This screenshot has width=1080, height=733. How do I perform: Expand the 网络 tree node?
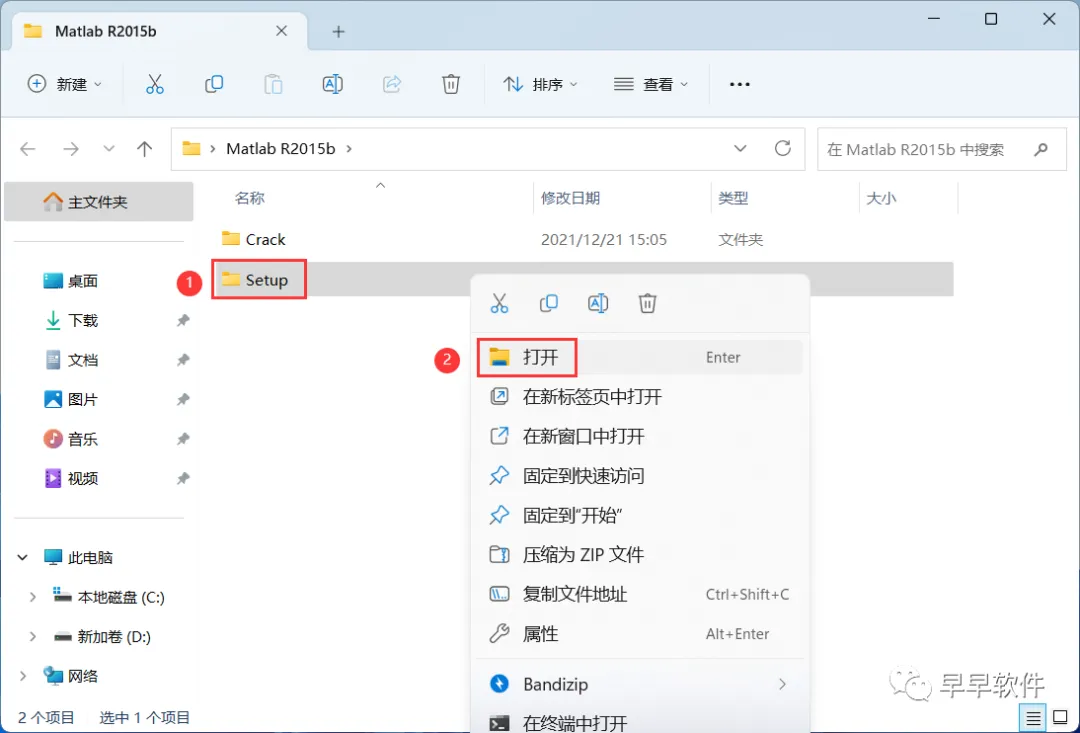(x=23, y=677)
